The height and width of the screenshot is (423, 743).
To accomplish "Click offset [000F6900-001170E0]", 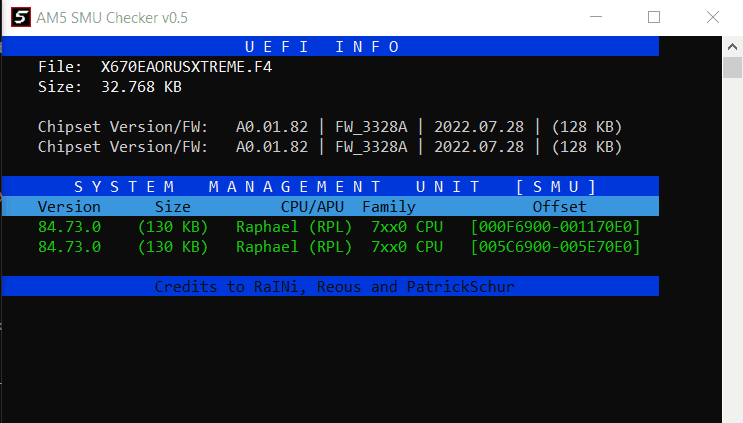I will (x=555, y=227).
